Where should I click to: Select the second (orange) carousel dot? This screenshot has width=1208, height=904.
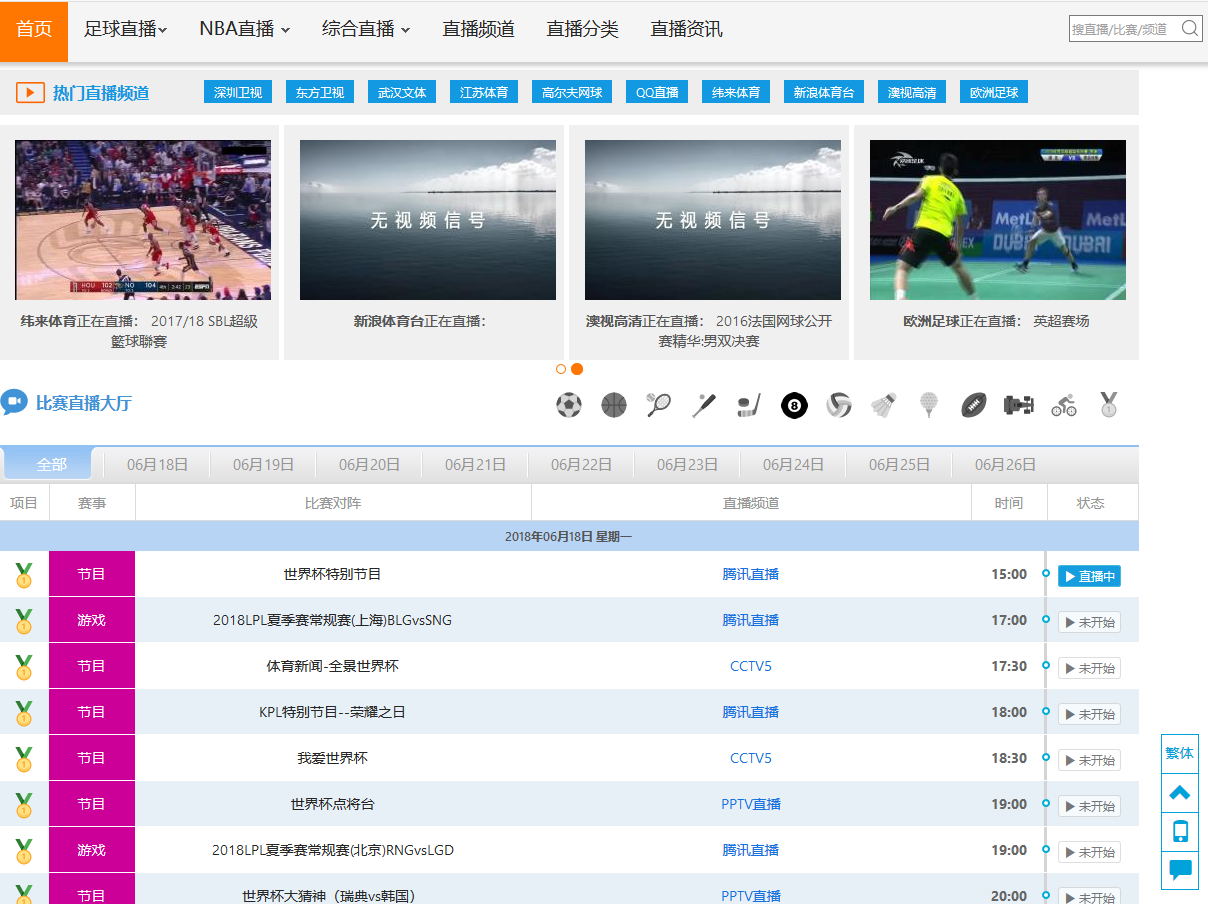(577, 369)
